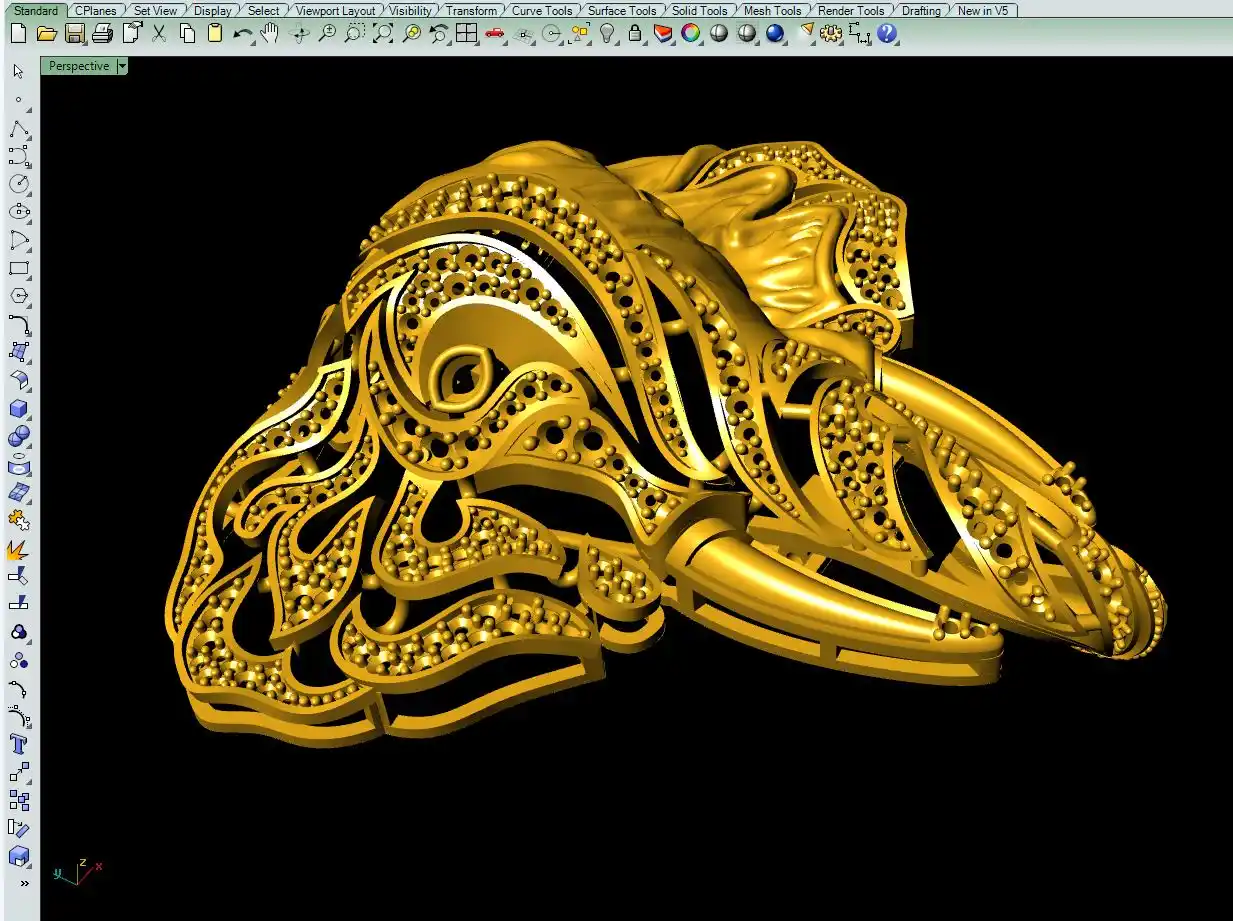Click the Box solid tool icon
This screenshot has height=921, width=1233.
click(19, 409)
